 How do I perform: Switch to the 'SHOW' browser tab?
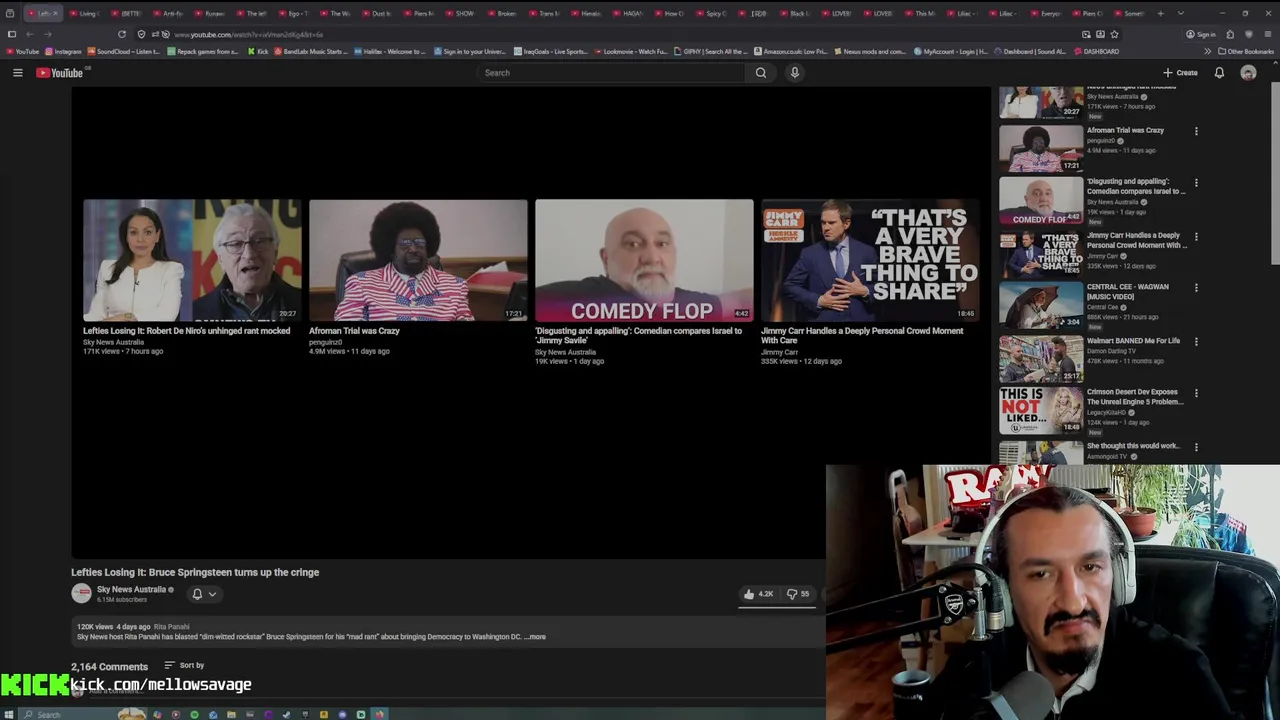tap(460, 13)
